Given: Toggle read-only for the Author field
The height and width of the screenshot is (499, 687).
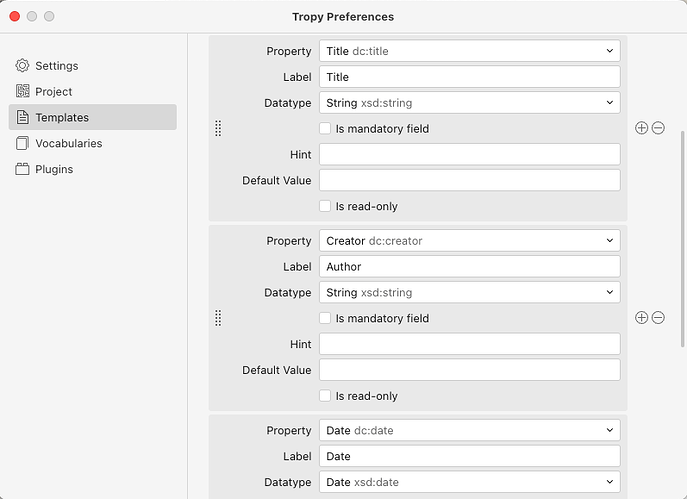Looking at the screenshot, I should [325, 396].
